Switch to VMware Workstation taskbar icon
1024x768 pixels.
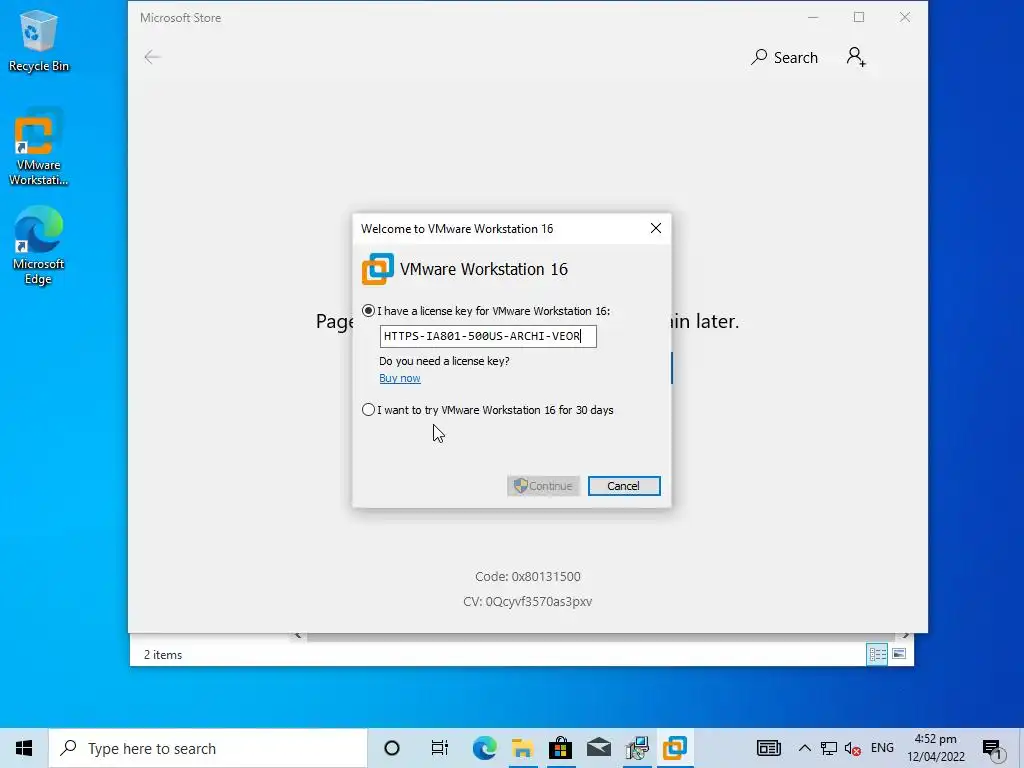pos(675,748)
